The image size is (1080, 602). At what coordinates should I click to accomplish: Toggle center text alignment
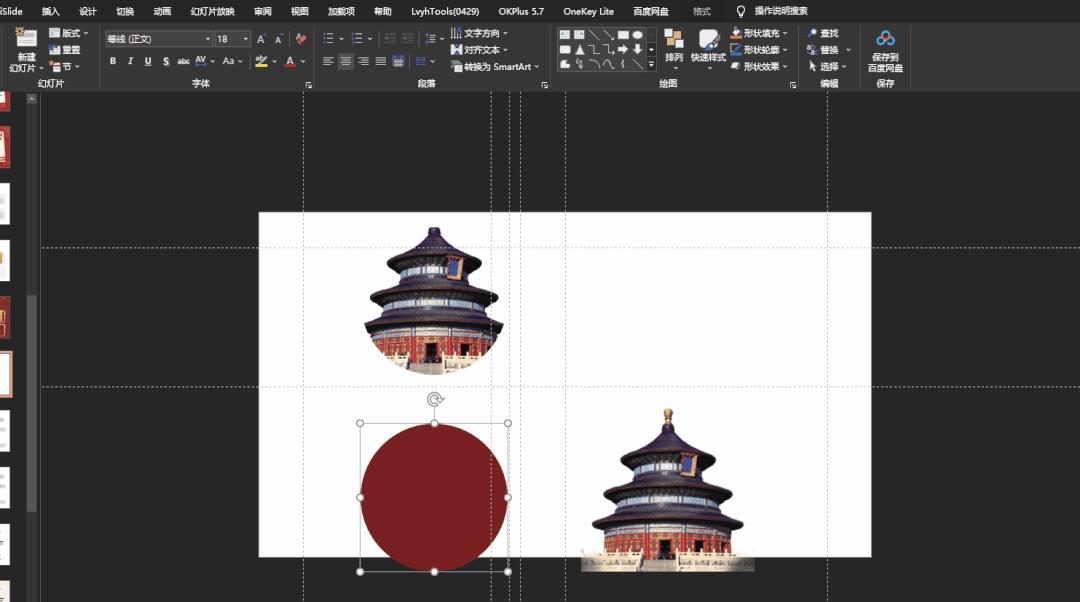344,61
